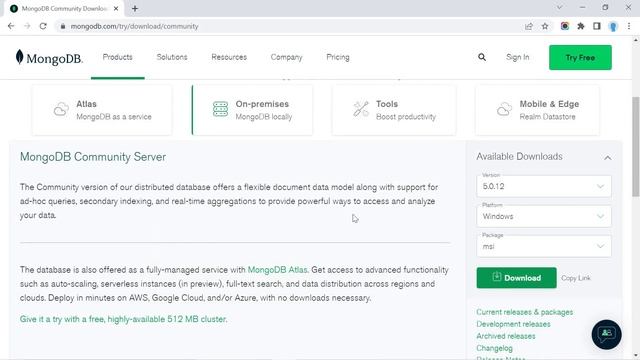
Task: Select the Mobile & Edge card
Action: click(538, 110)
